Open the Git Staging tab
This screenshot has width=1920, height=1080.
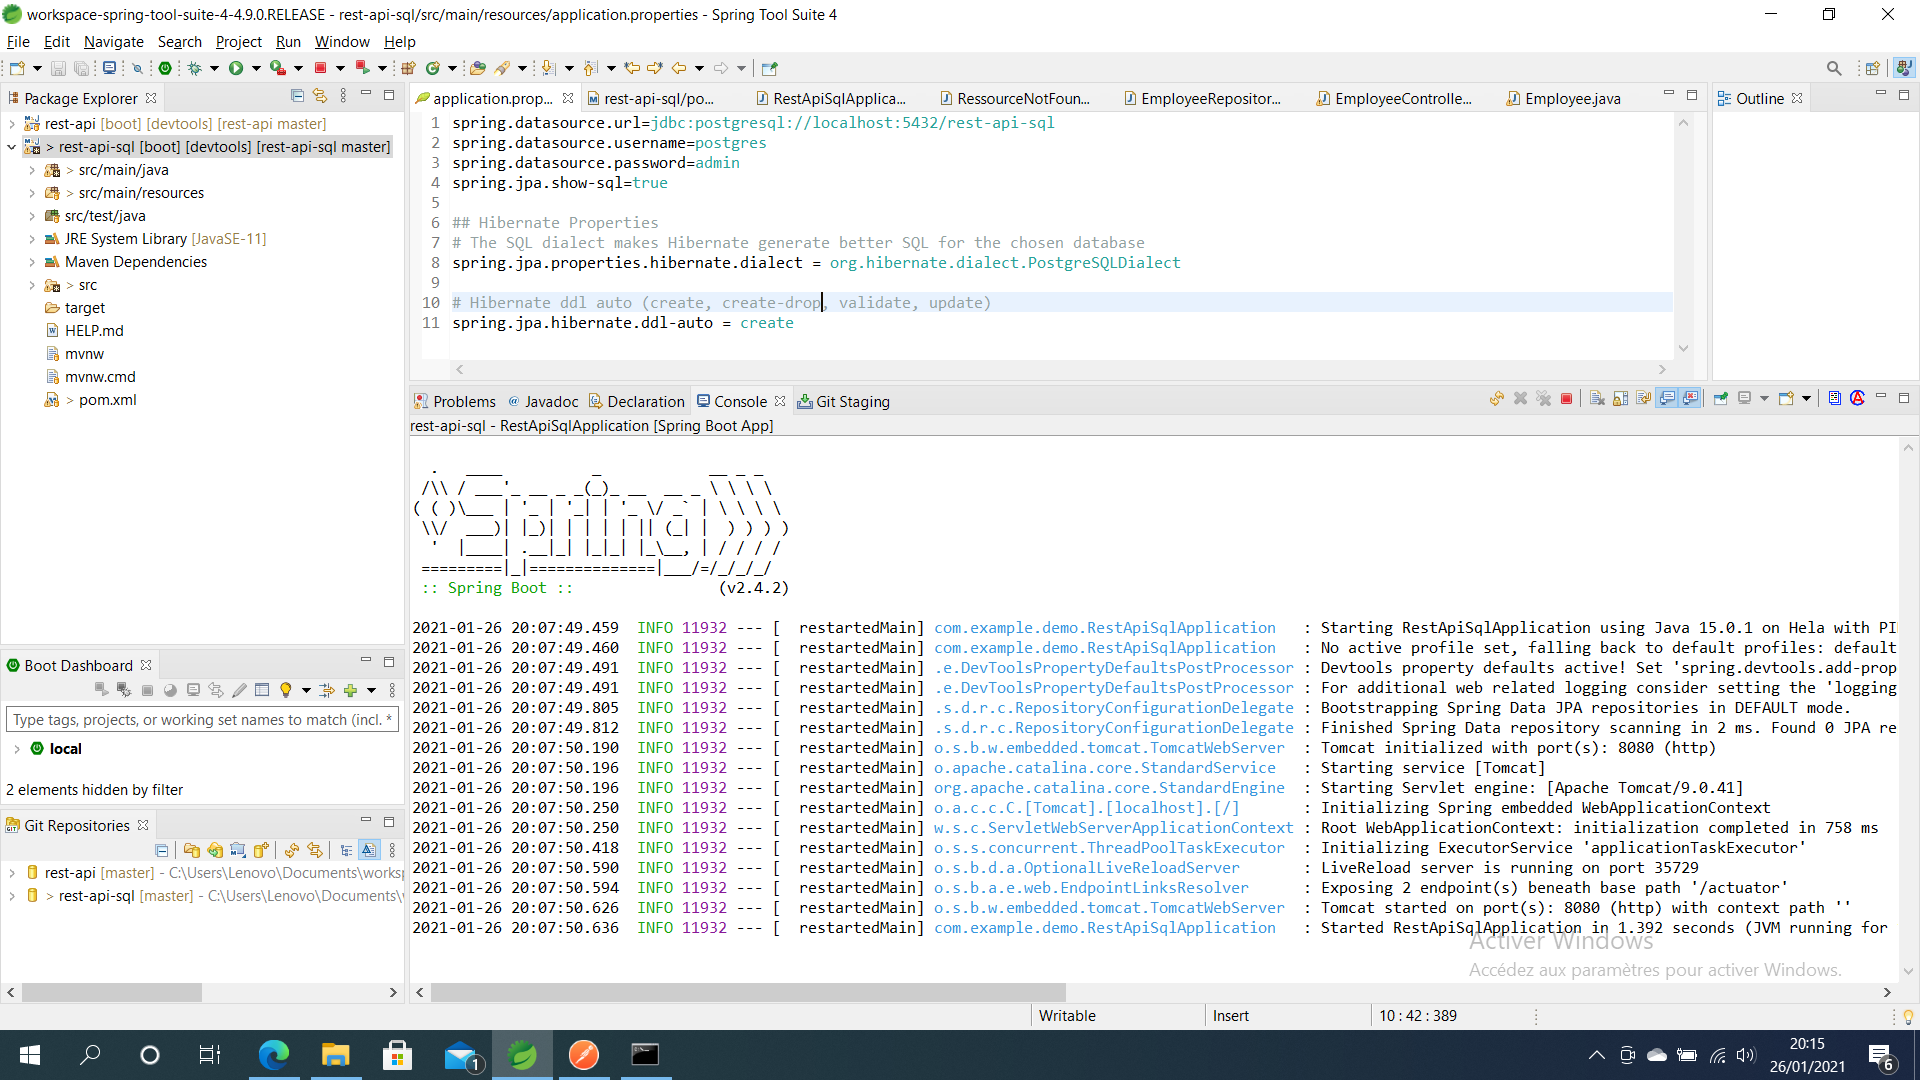843,401
